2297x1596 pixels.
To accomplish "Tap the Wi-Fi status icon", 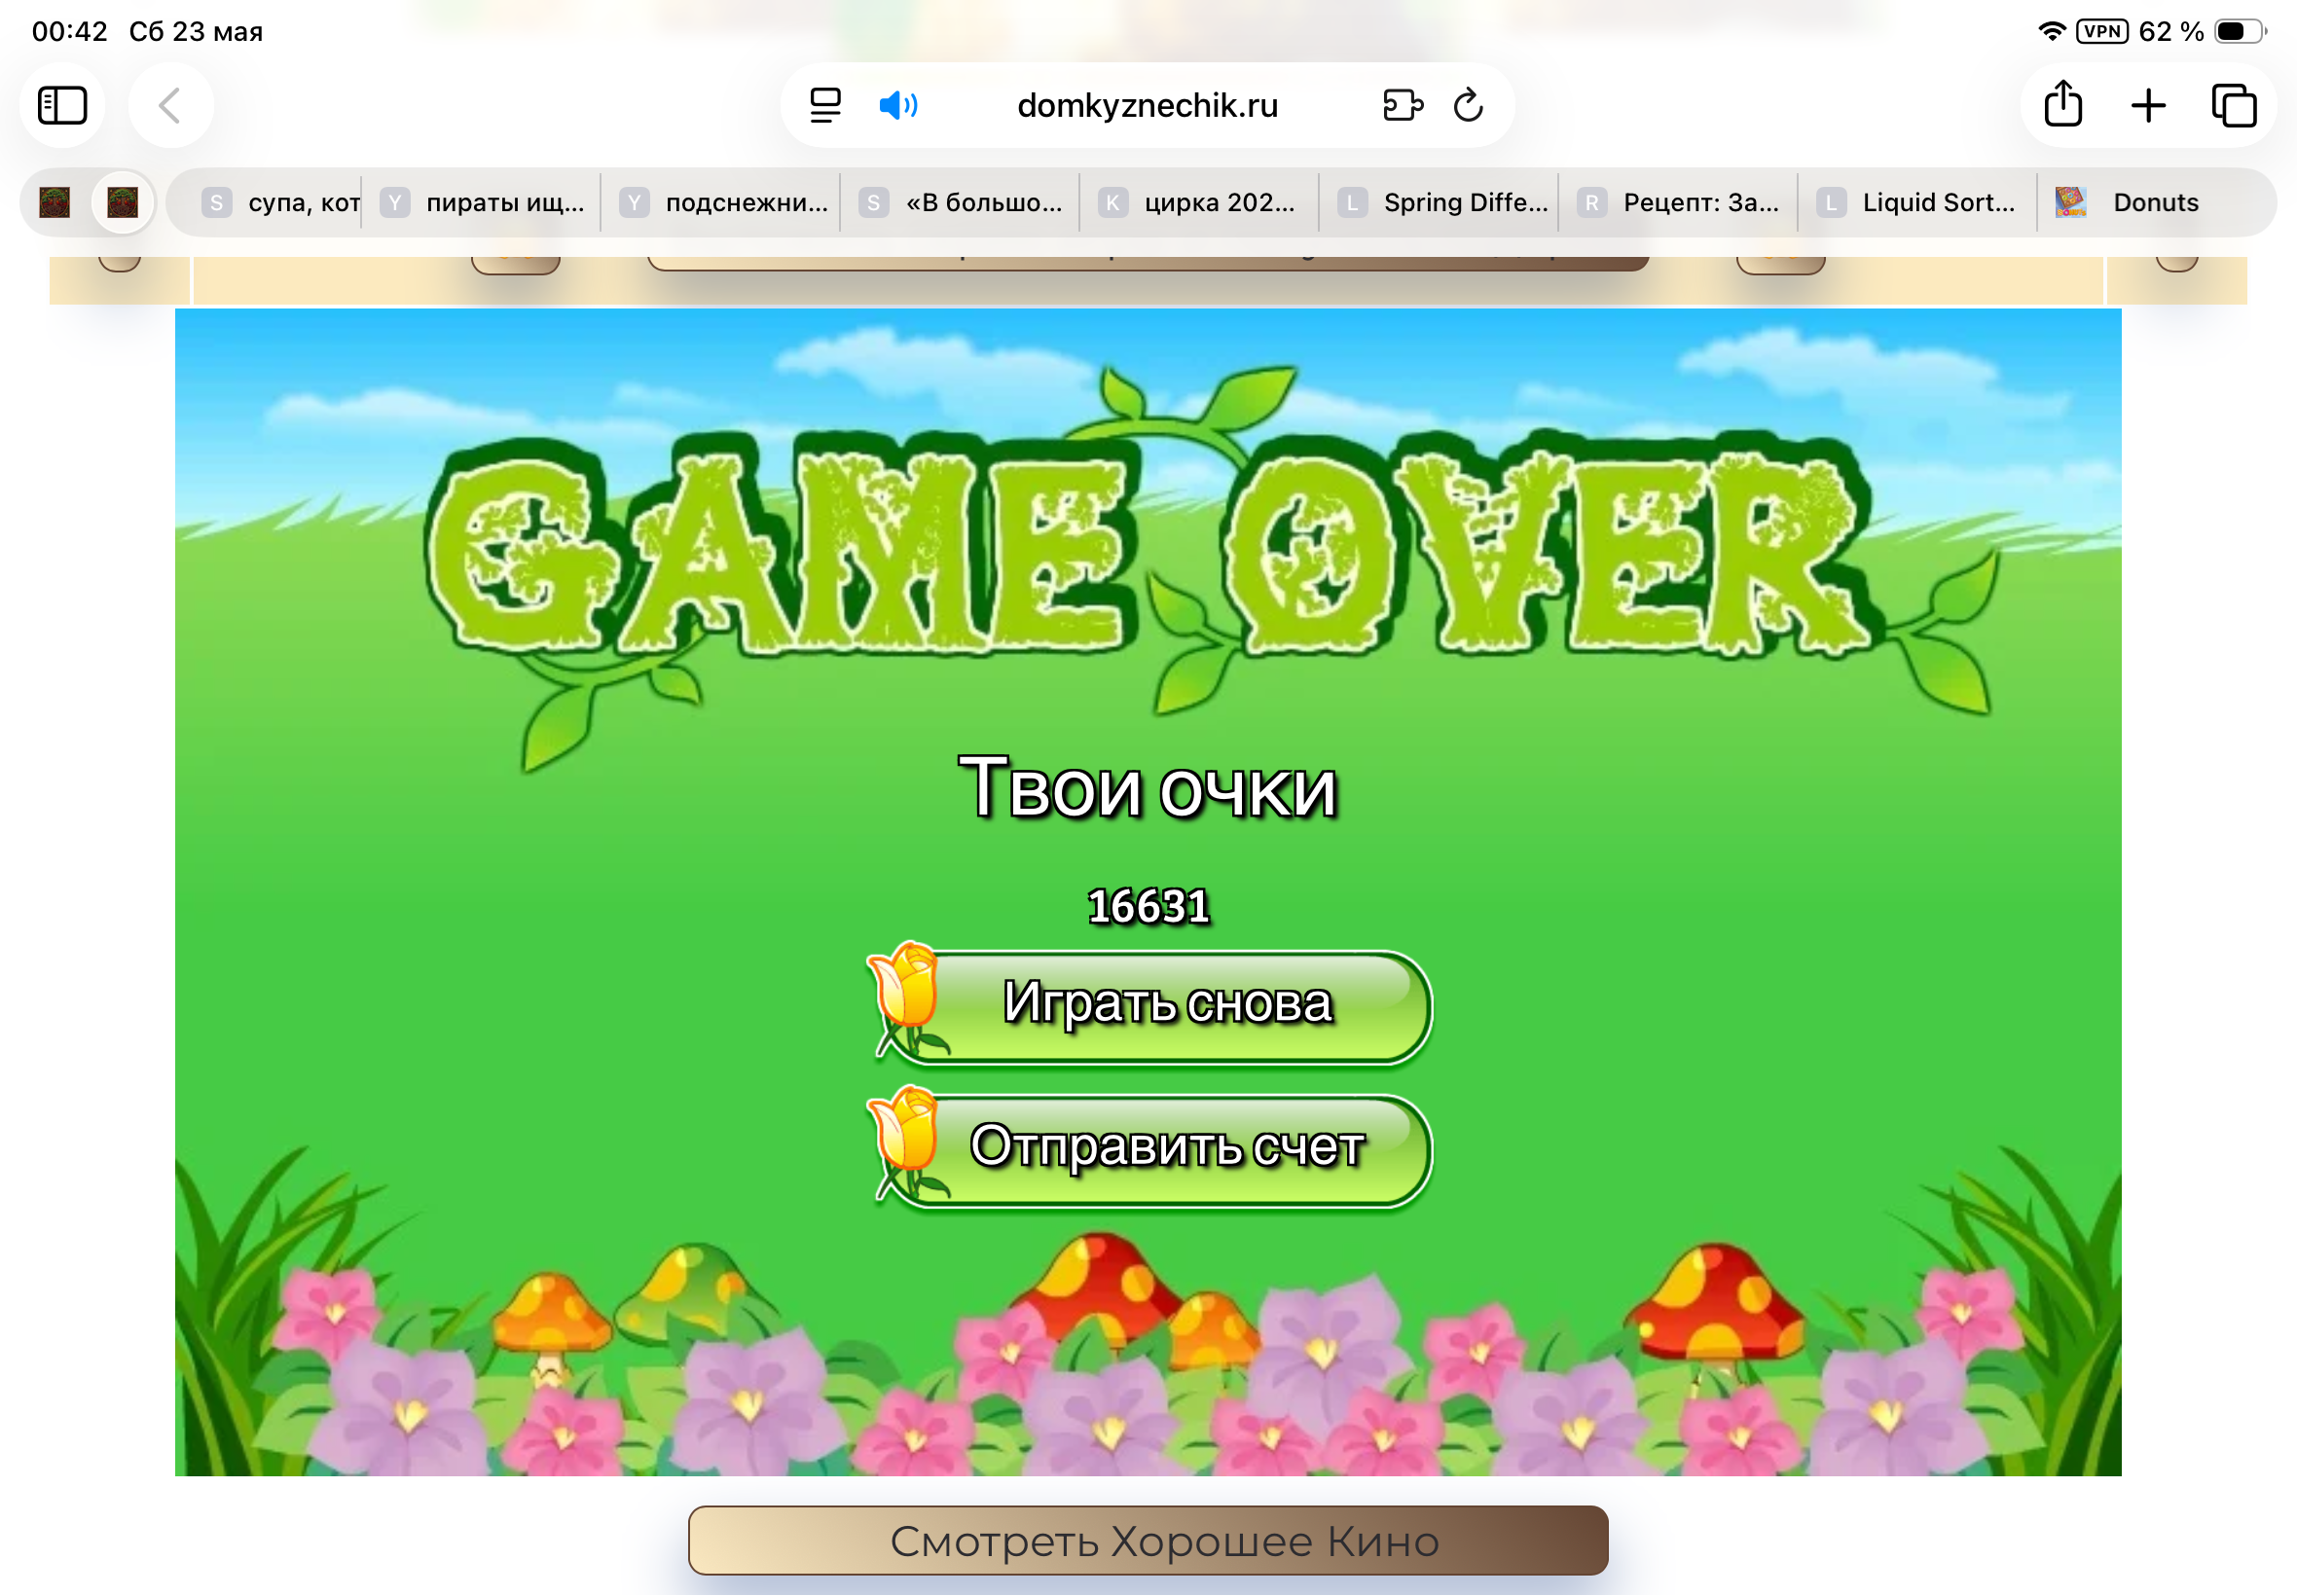I will 2051,31.
